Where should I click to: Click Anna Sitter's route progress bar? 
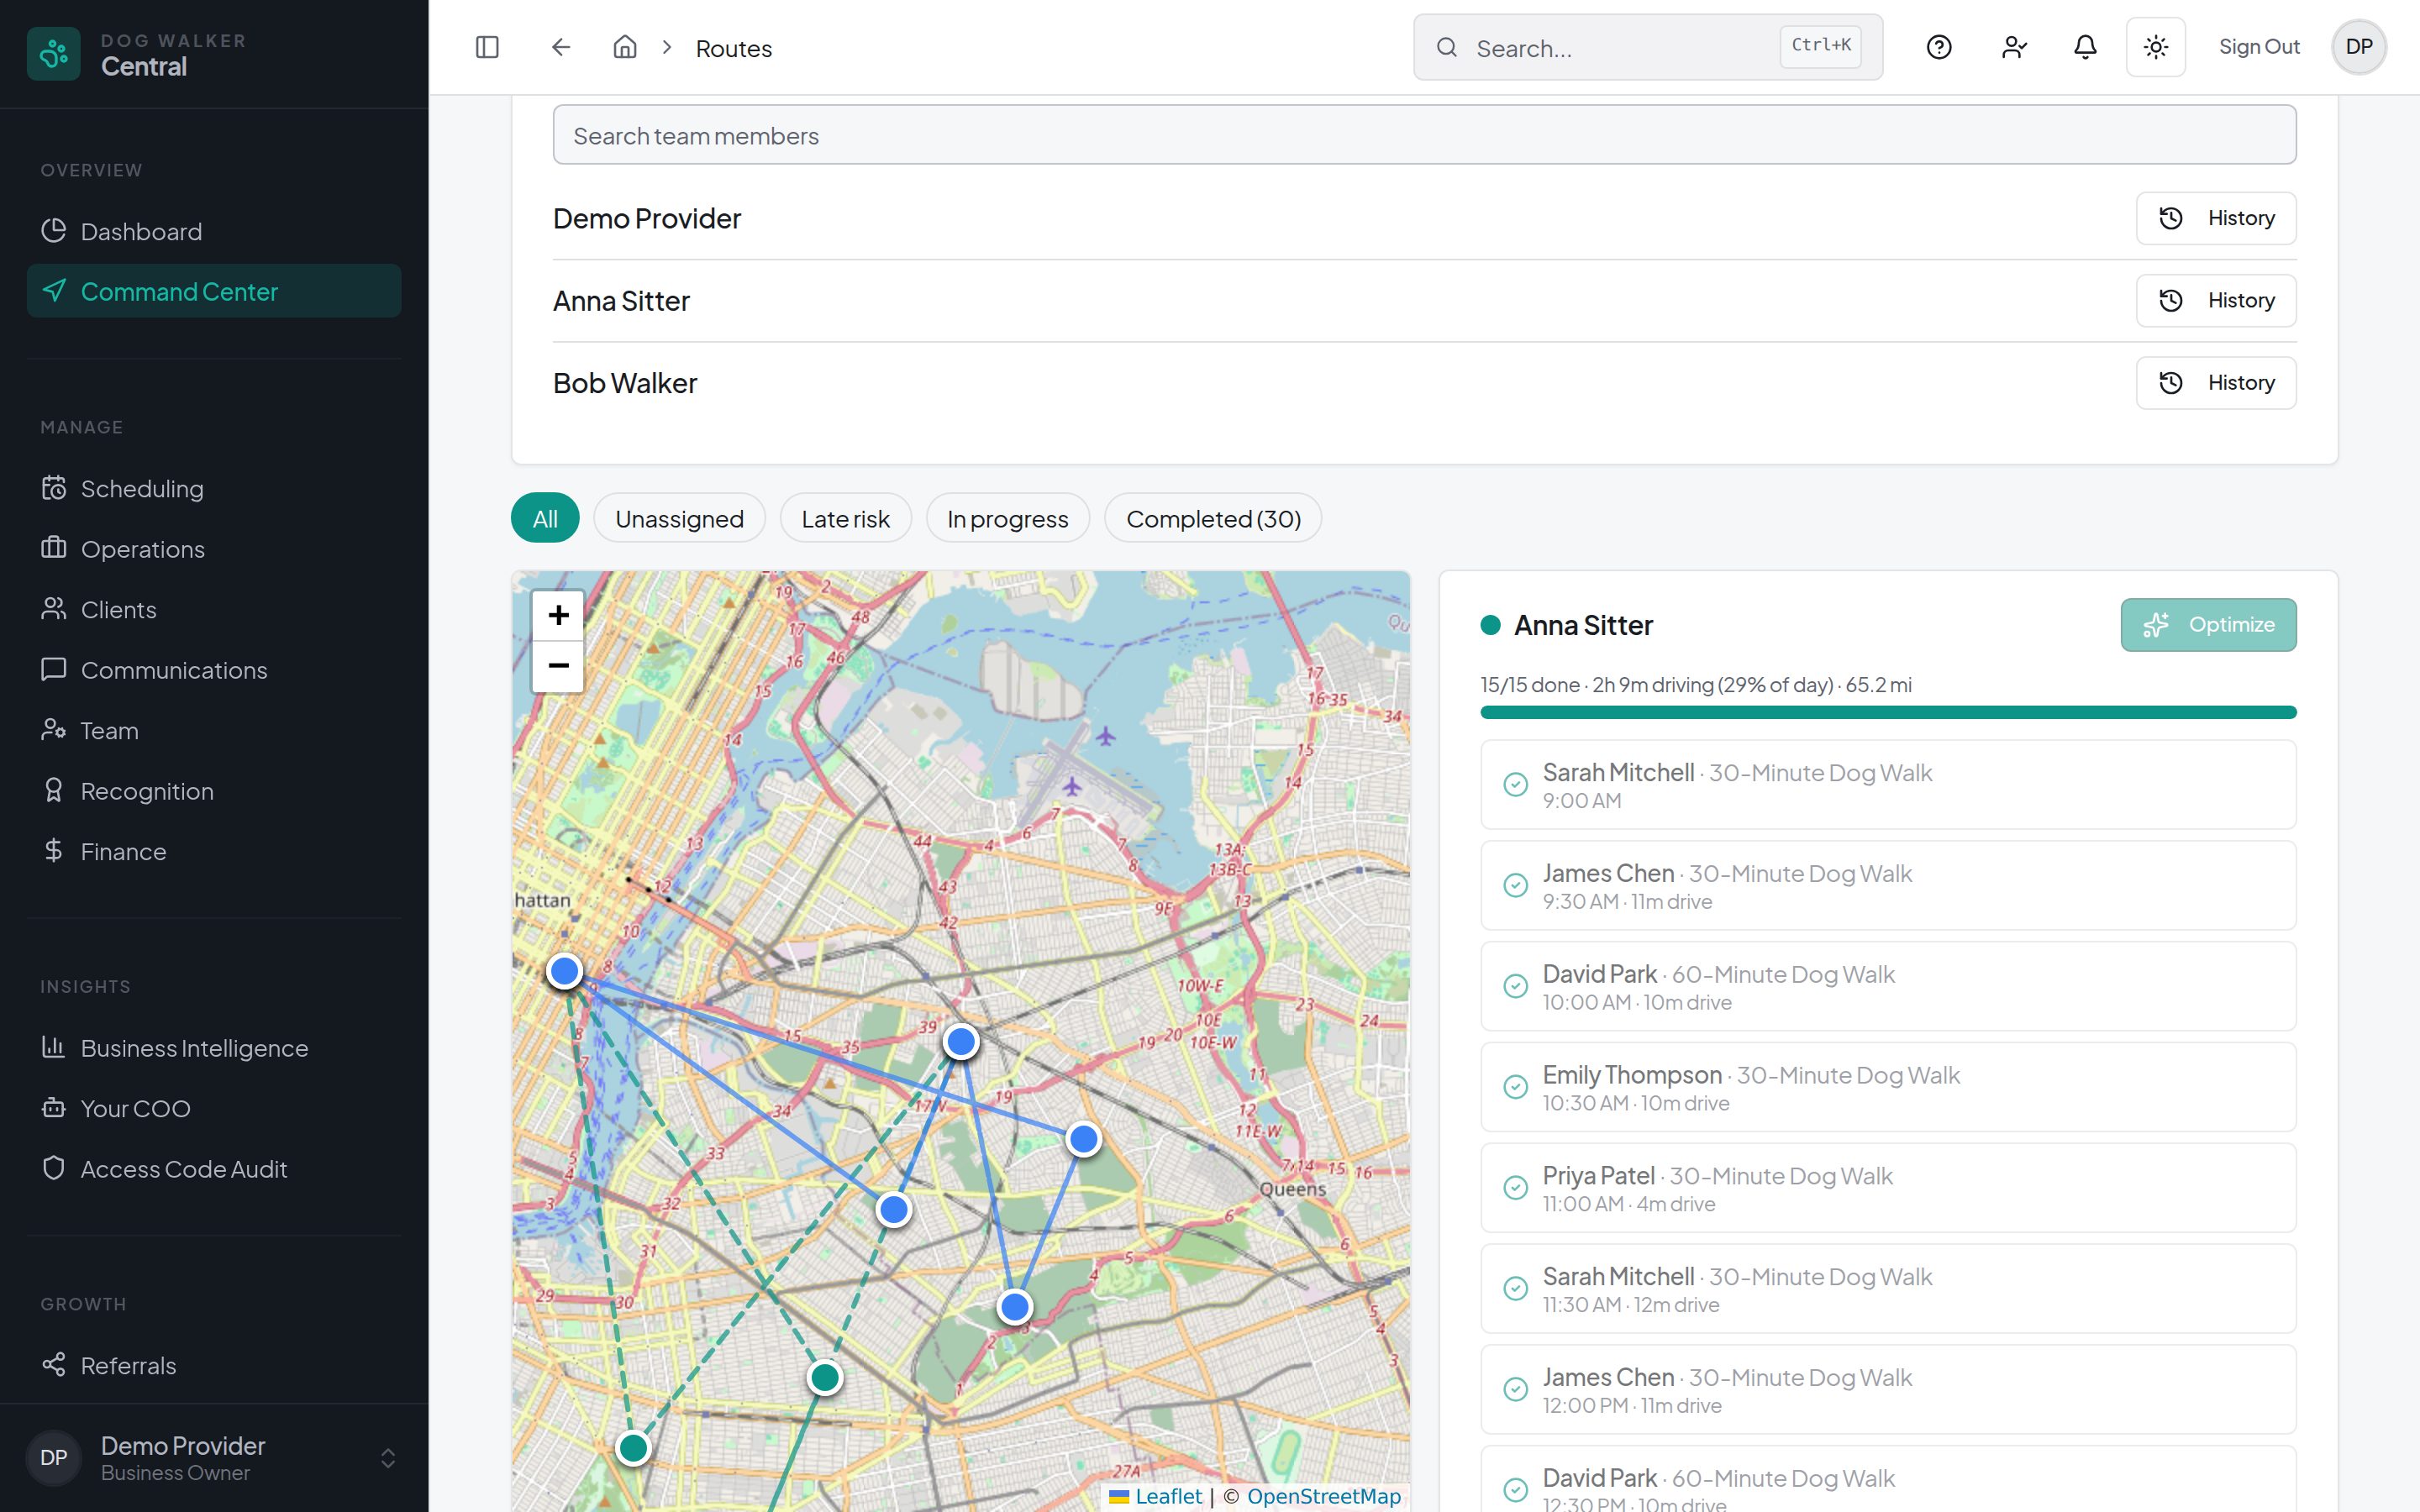coord(1888,712)
